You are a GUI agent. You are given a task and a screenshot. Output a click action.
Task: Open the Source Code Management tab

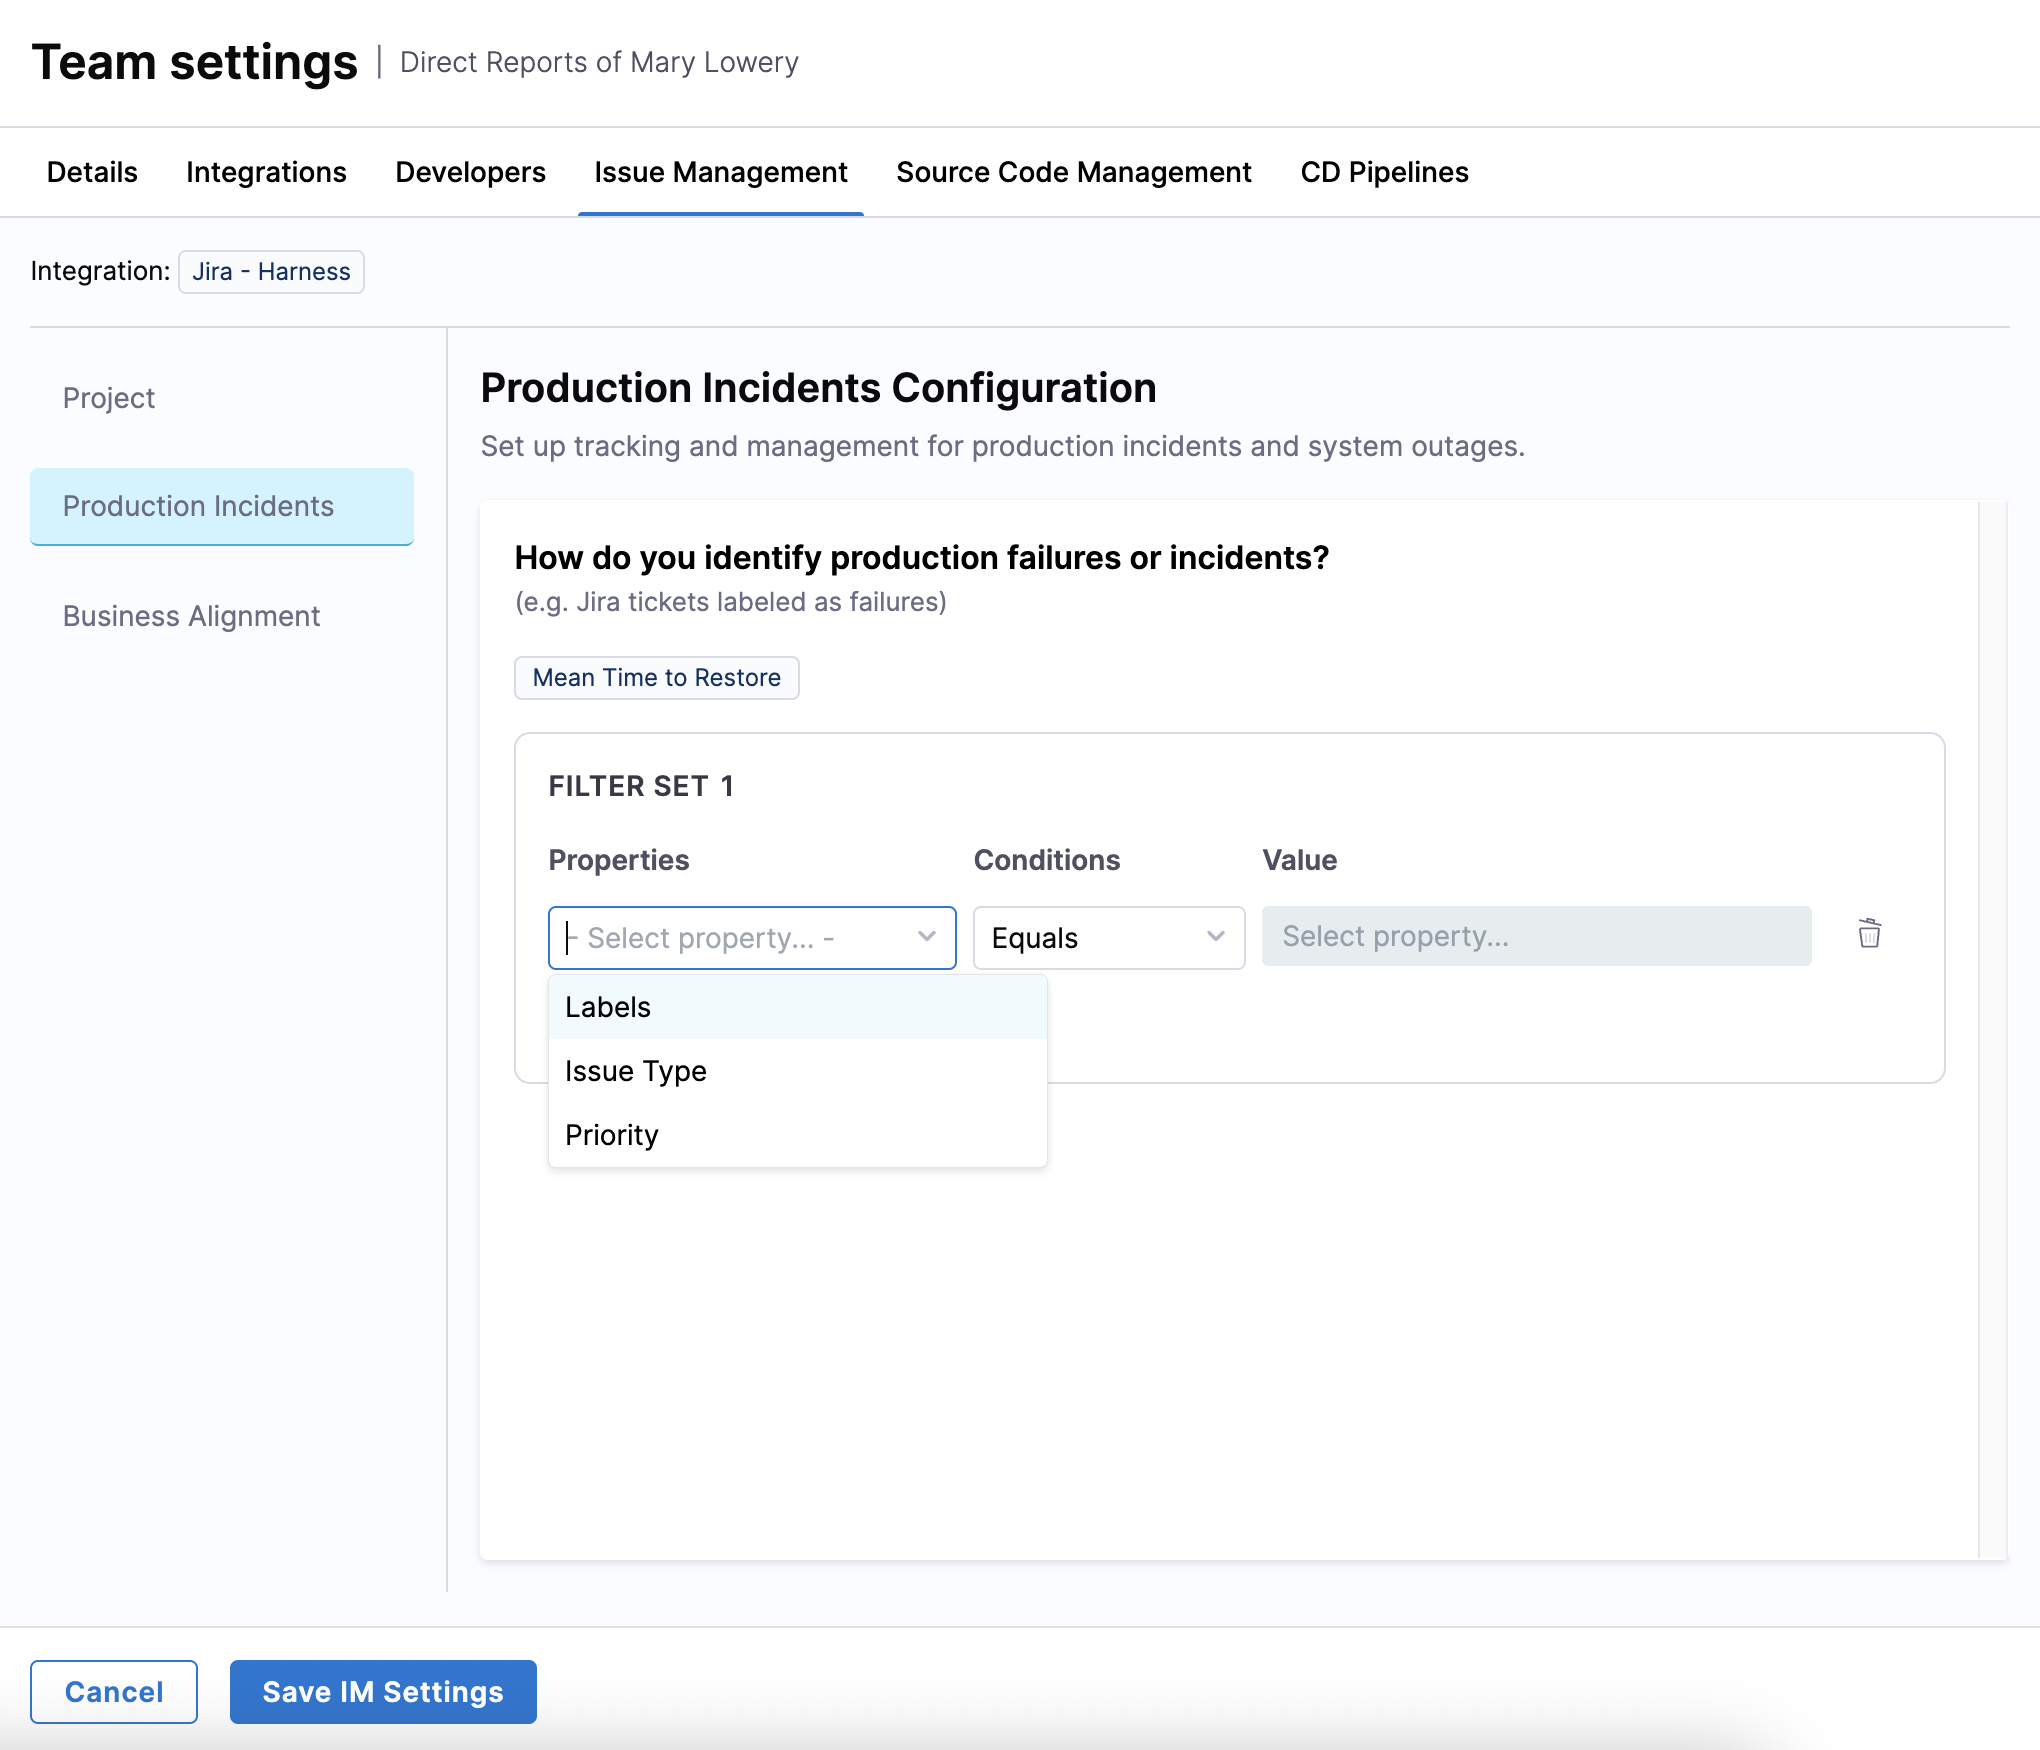pyautogui.click(x=1073, y=172)
